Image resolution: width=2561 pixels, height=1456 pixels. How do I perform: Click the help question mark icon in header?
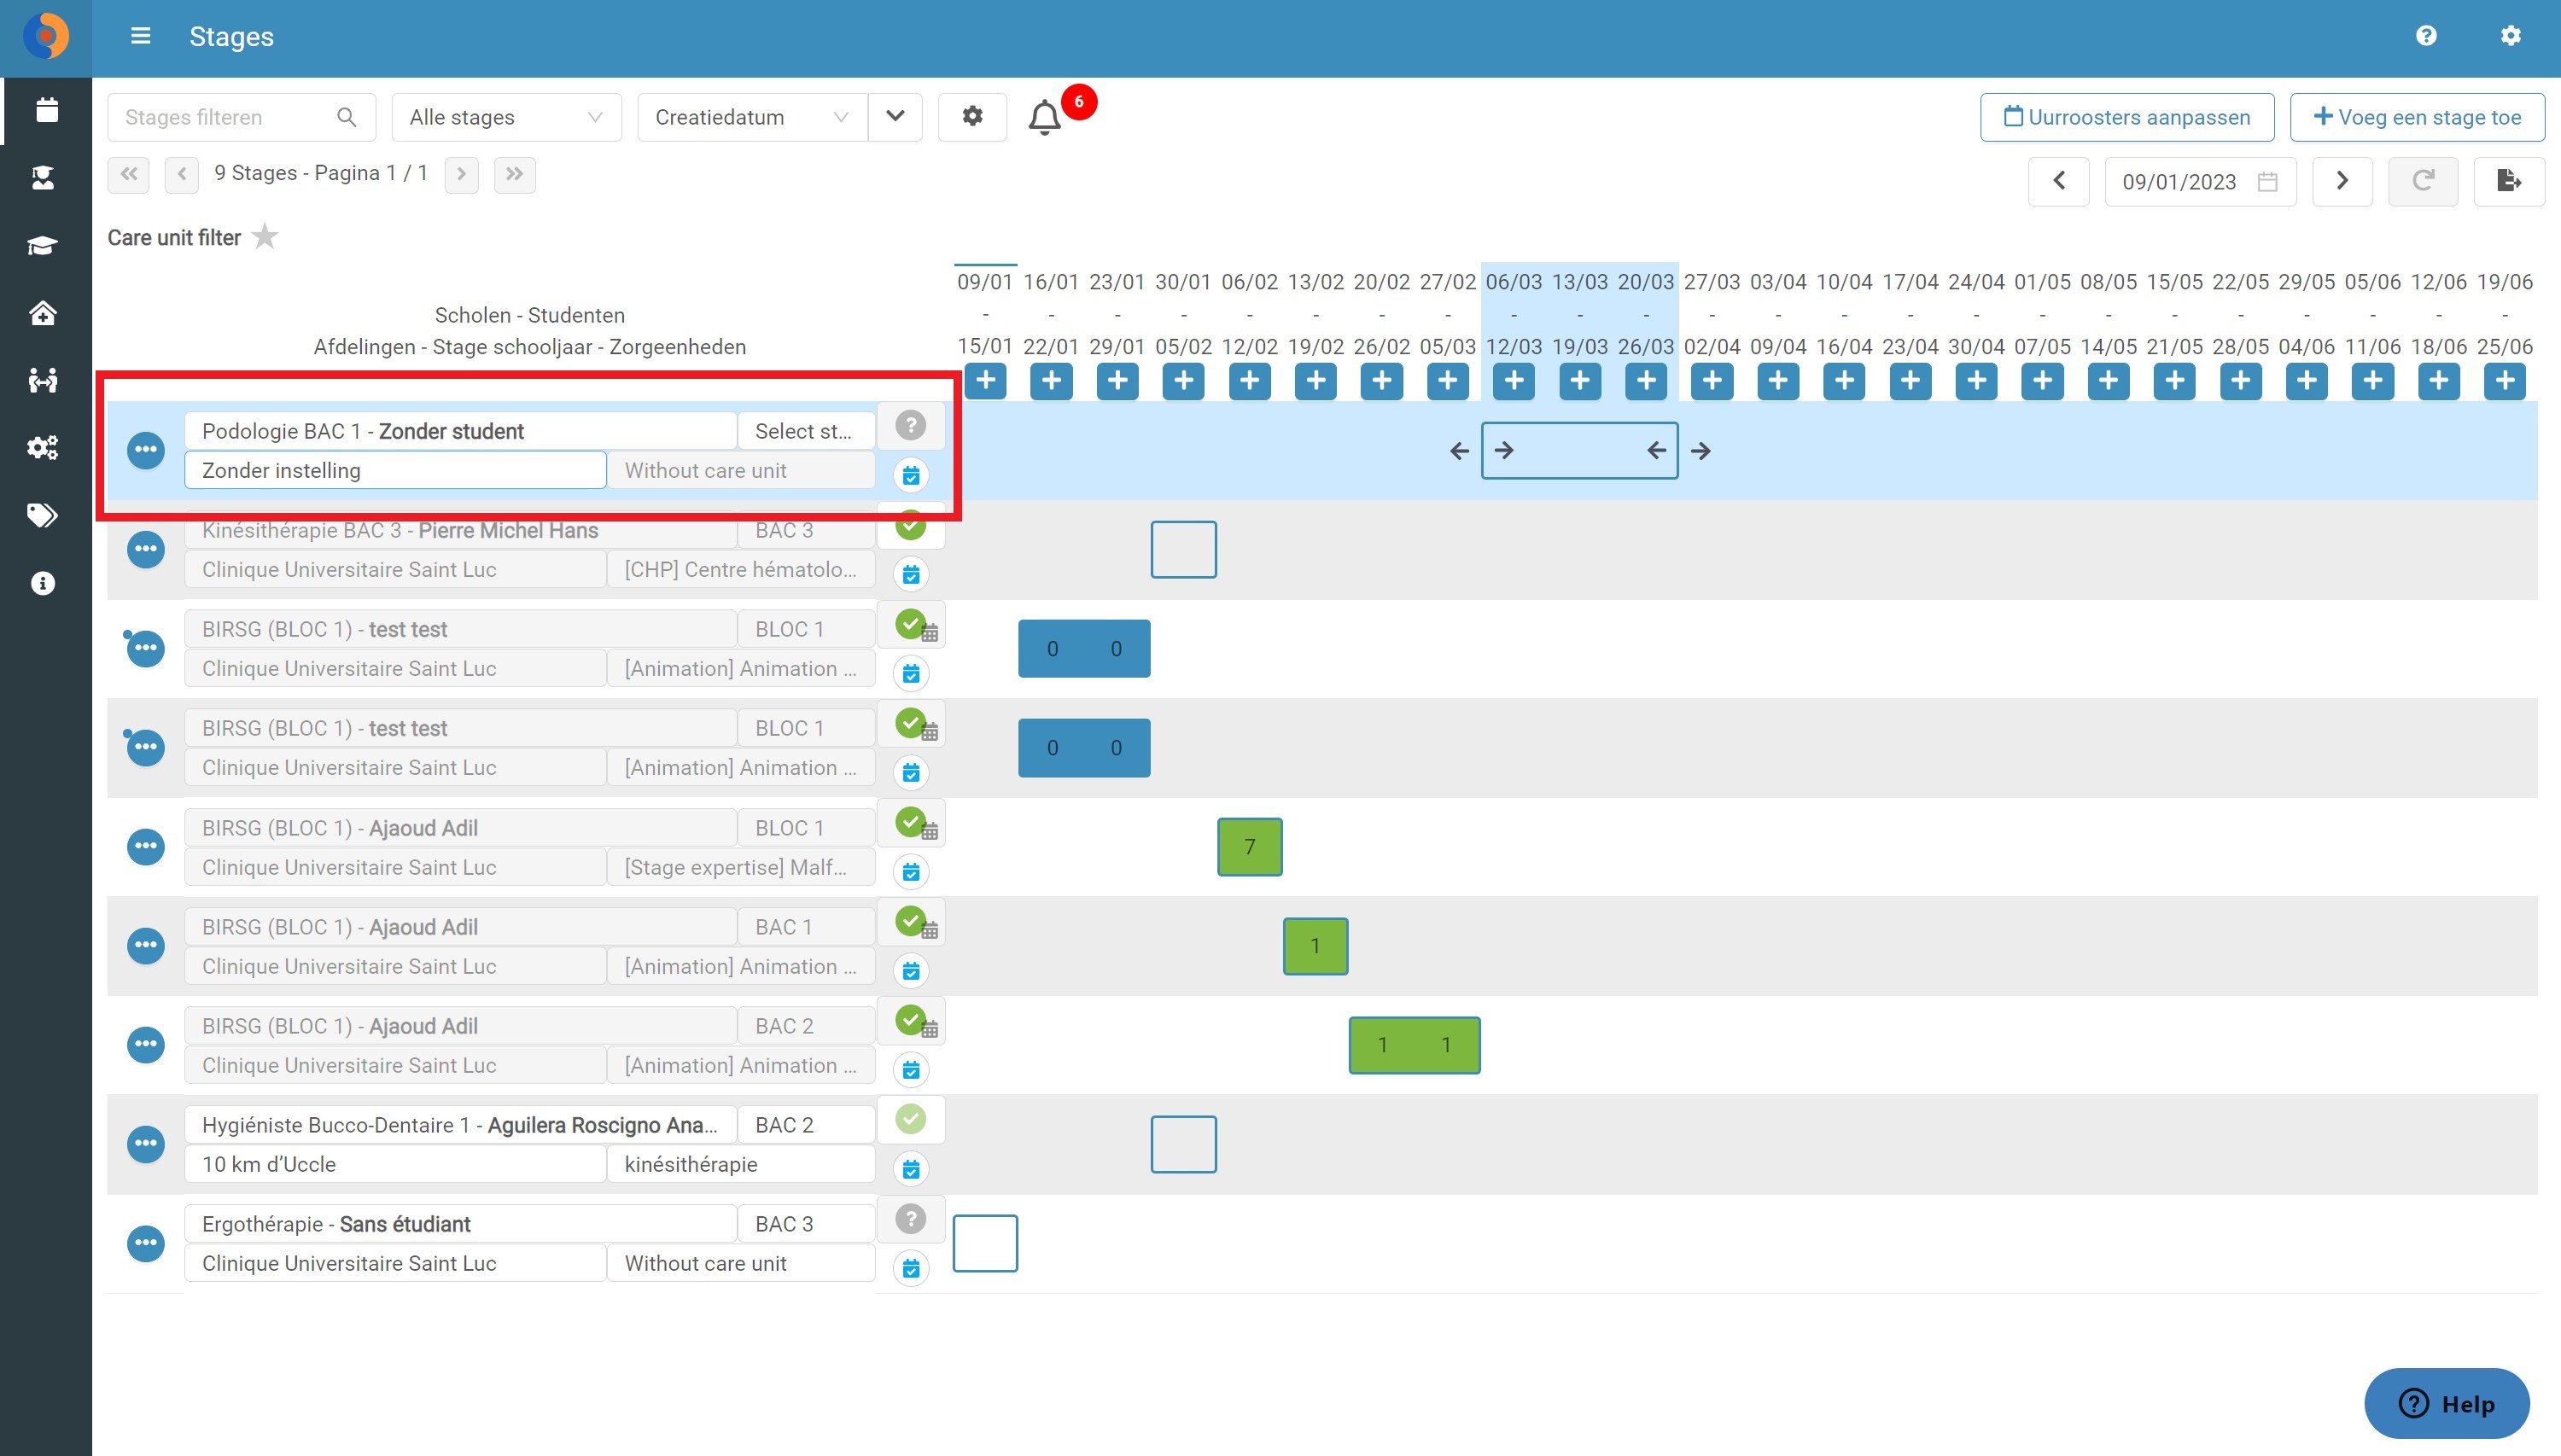tap(2426, 36)
